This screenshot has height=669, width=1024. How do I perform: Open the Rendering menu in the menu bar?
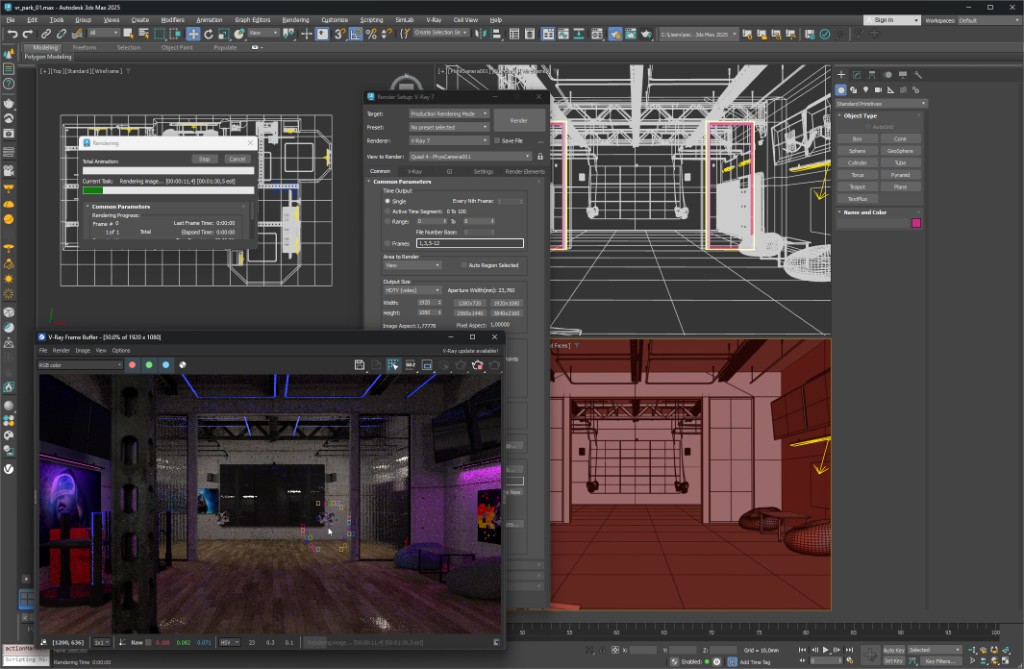click(296, 18)
